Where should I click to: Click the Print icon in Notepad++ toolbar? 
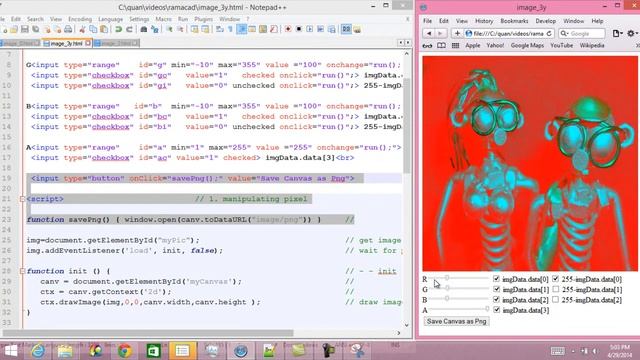[x=68, y=29]
